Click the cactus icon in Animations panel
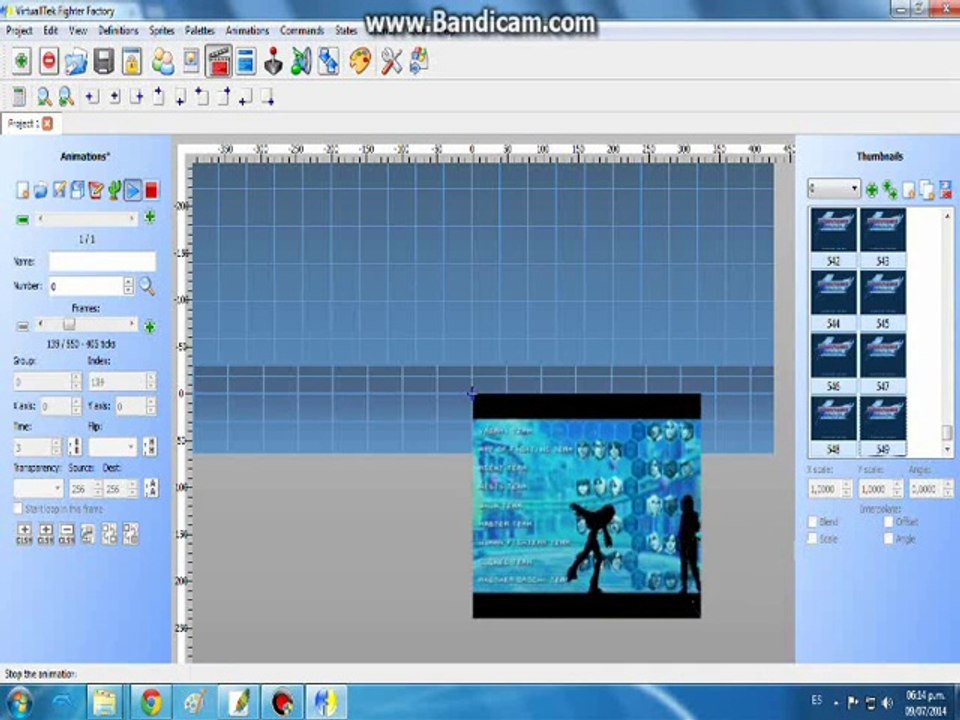This screenshot has width=960, height=720. (114, 190)
